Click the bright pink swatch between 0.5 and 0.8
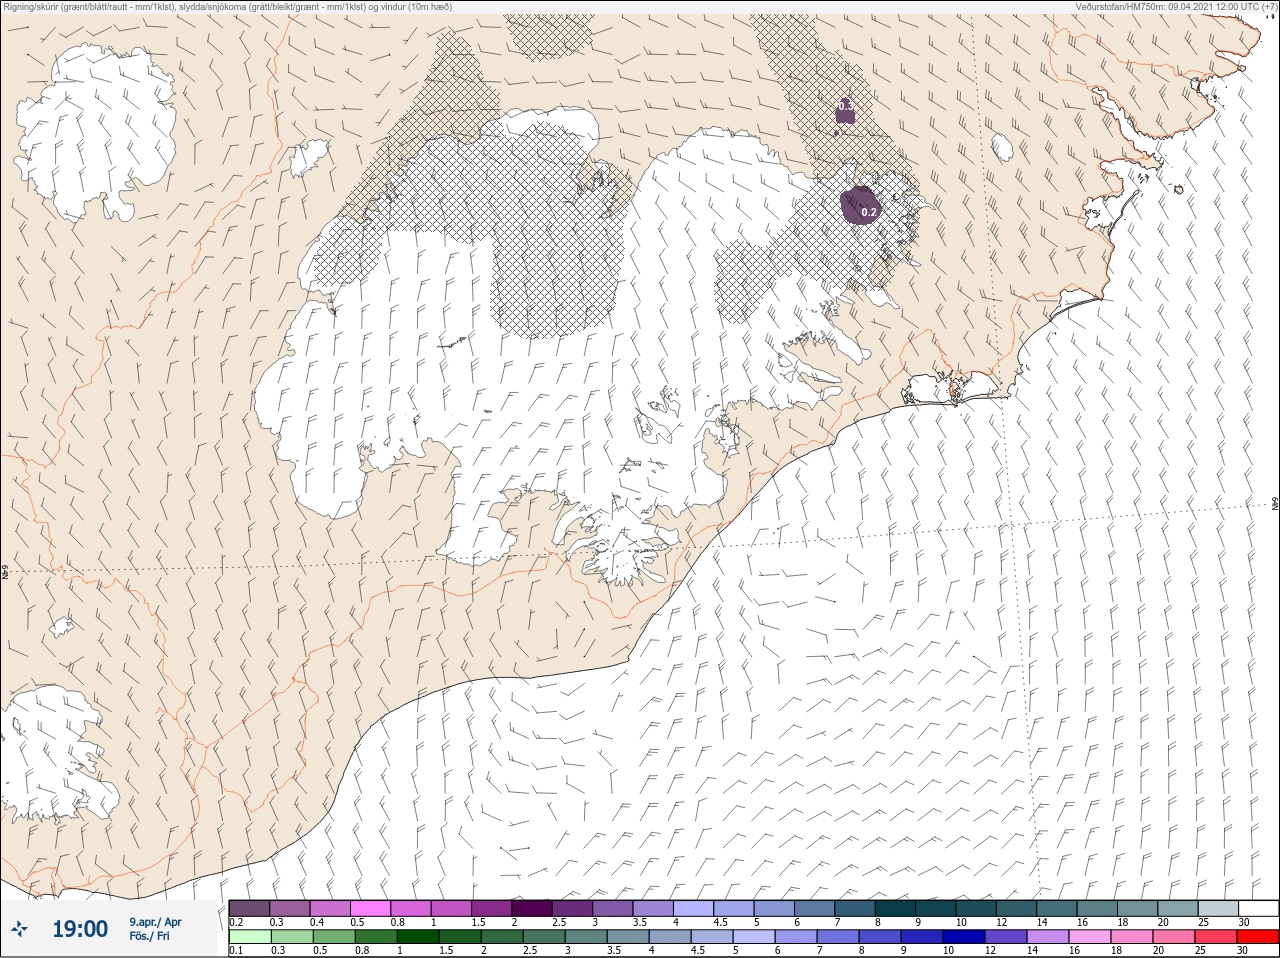Image resolution: width=1280 pixels, height=958 pixels. tap(371, 908)
